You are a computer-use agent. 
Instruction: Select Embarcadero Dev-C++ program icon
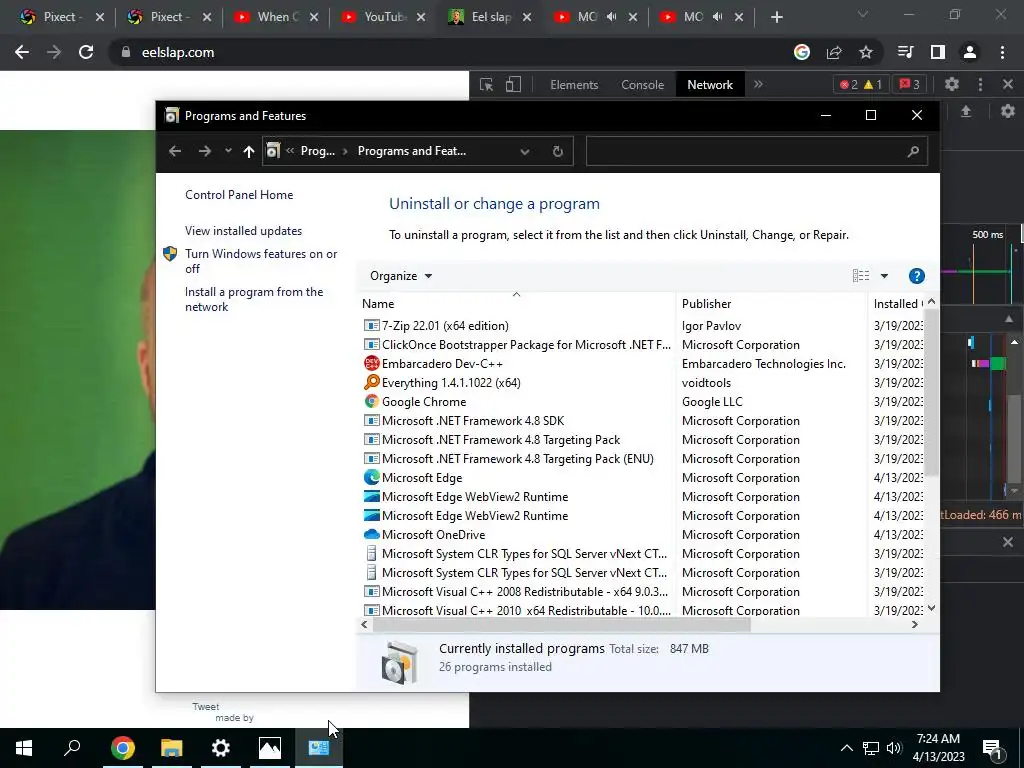(372, 363)
